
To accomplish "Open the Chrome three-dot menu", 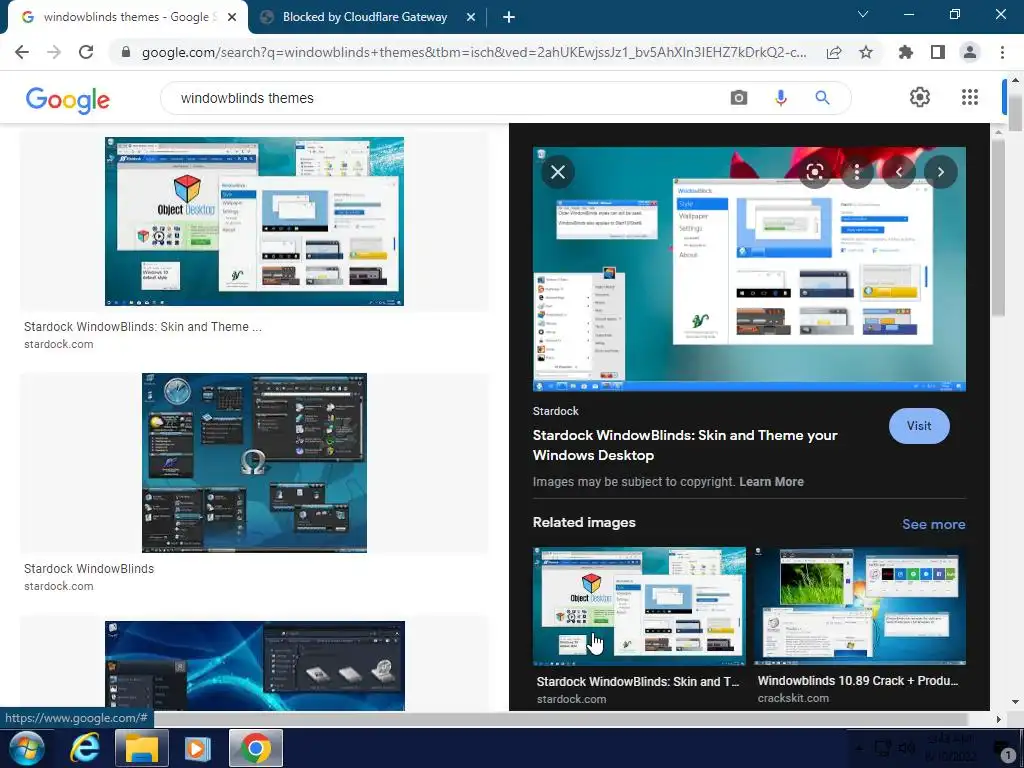I will [x=1002, y=52].
